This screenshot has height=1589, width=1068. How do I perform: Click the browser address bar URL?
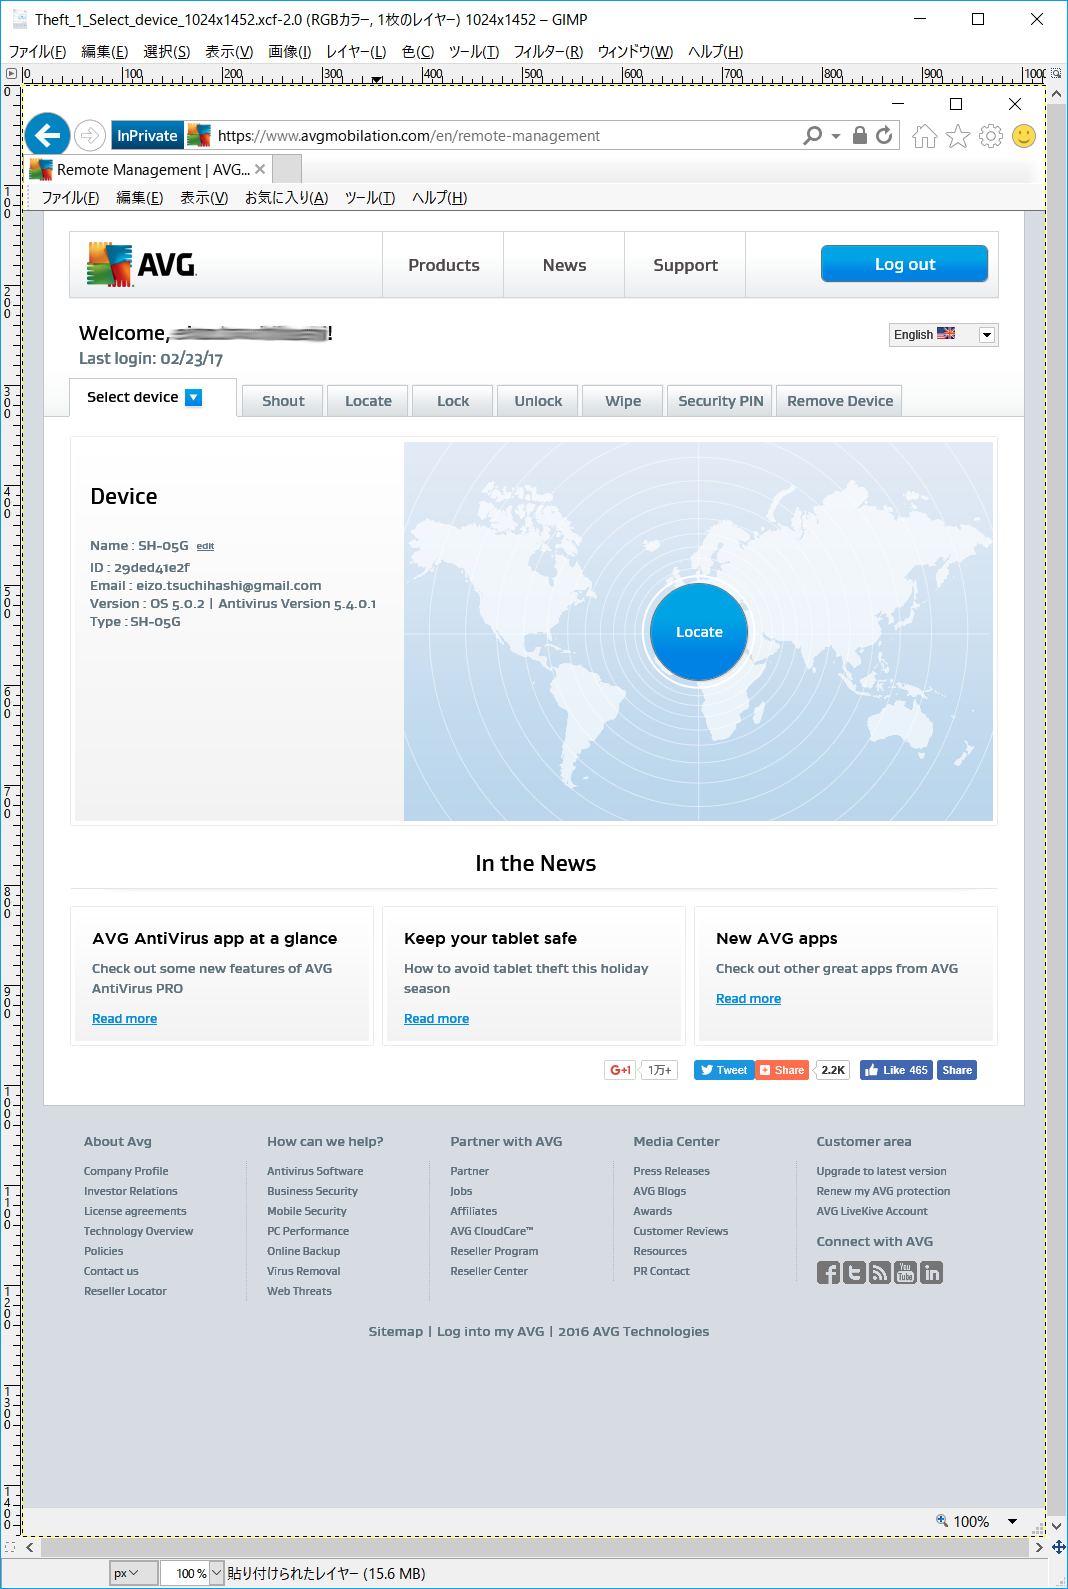(x=409, y=136)
